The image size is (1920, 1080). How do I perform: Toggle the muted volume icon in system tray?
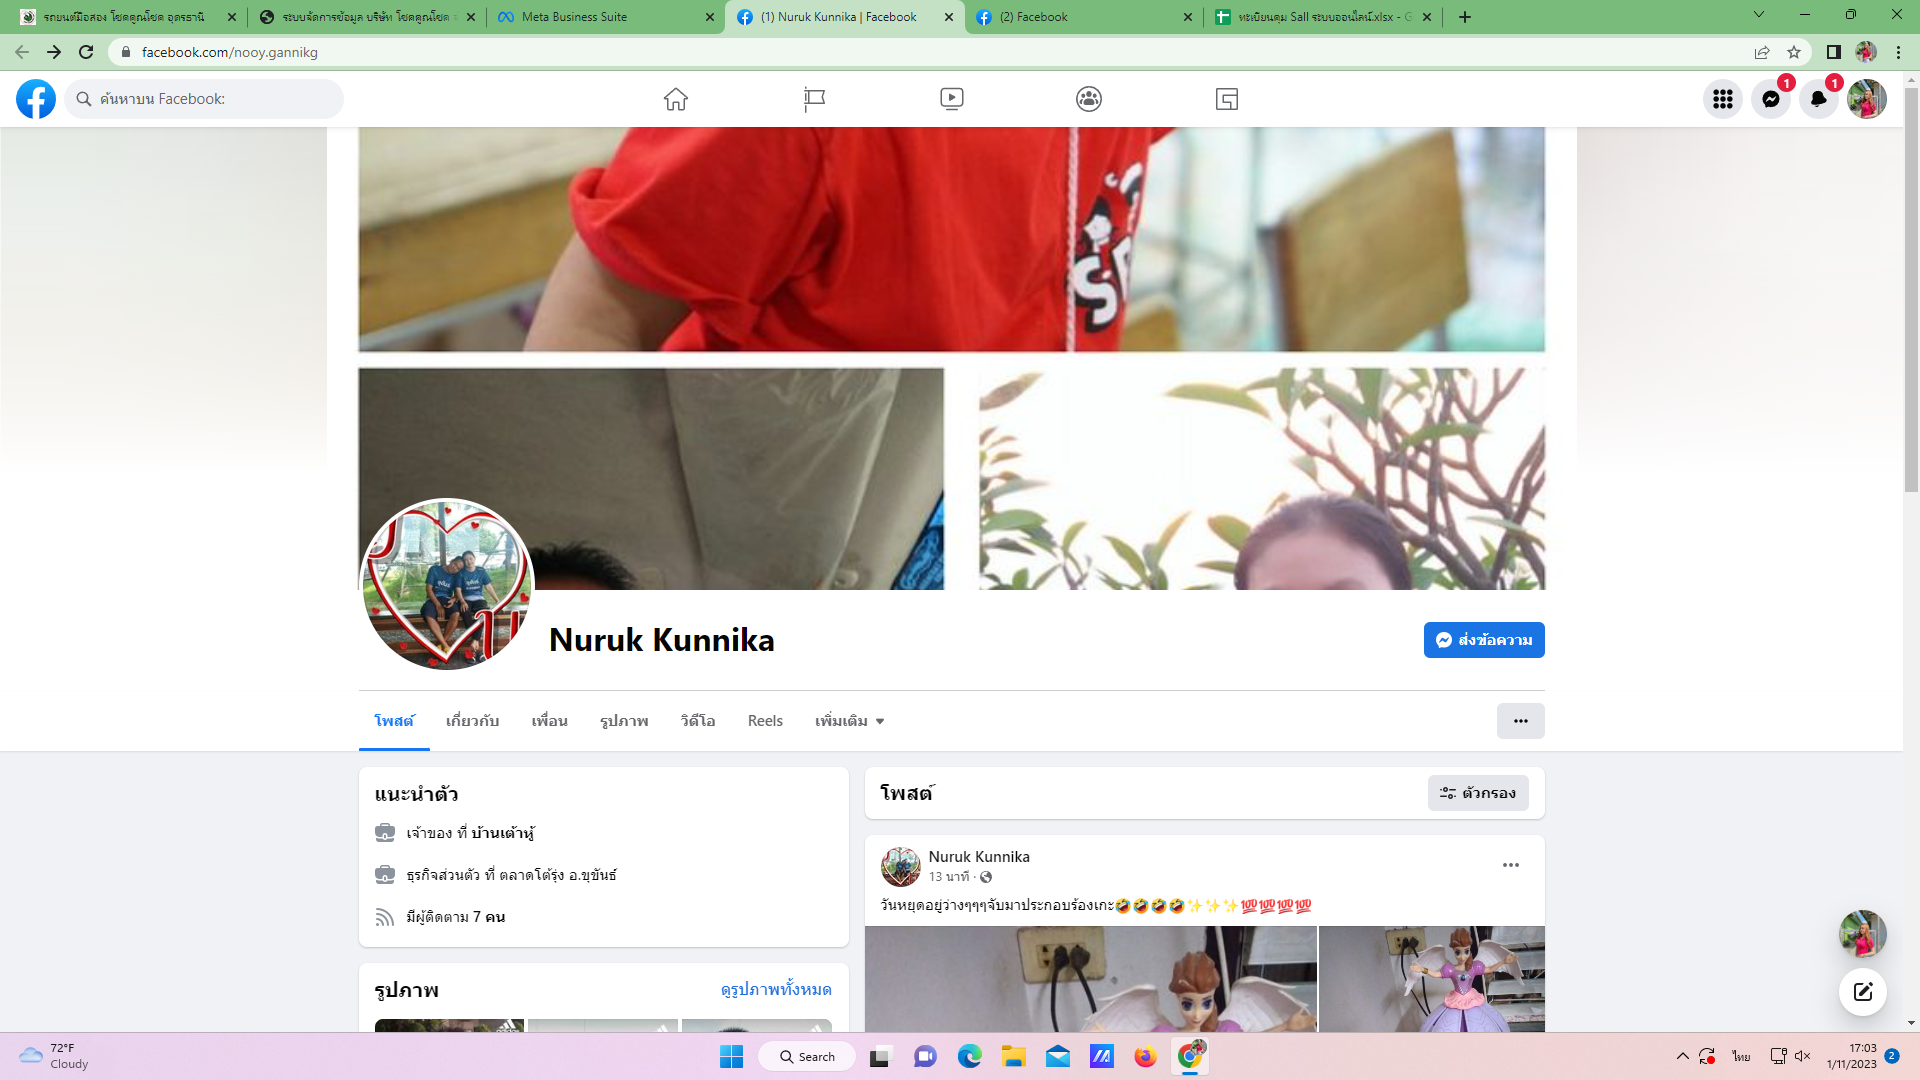point(1803,1056)
